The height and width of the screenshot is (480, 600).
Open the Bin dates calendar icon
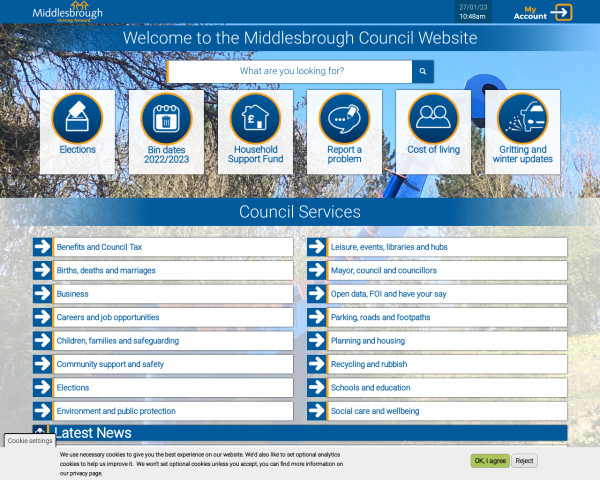(166, 118)
